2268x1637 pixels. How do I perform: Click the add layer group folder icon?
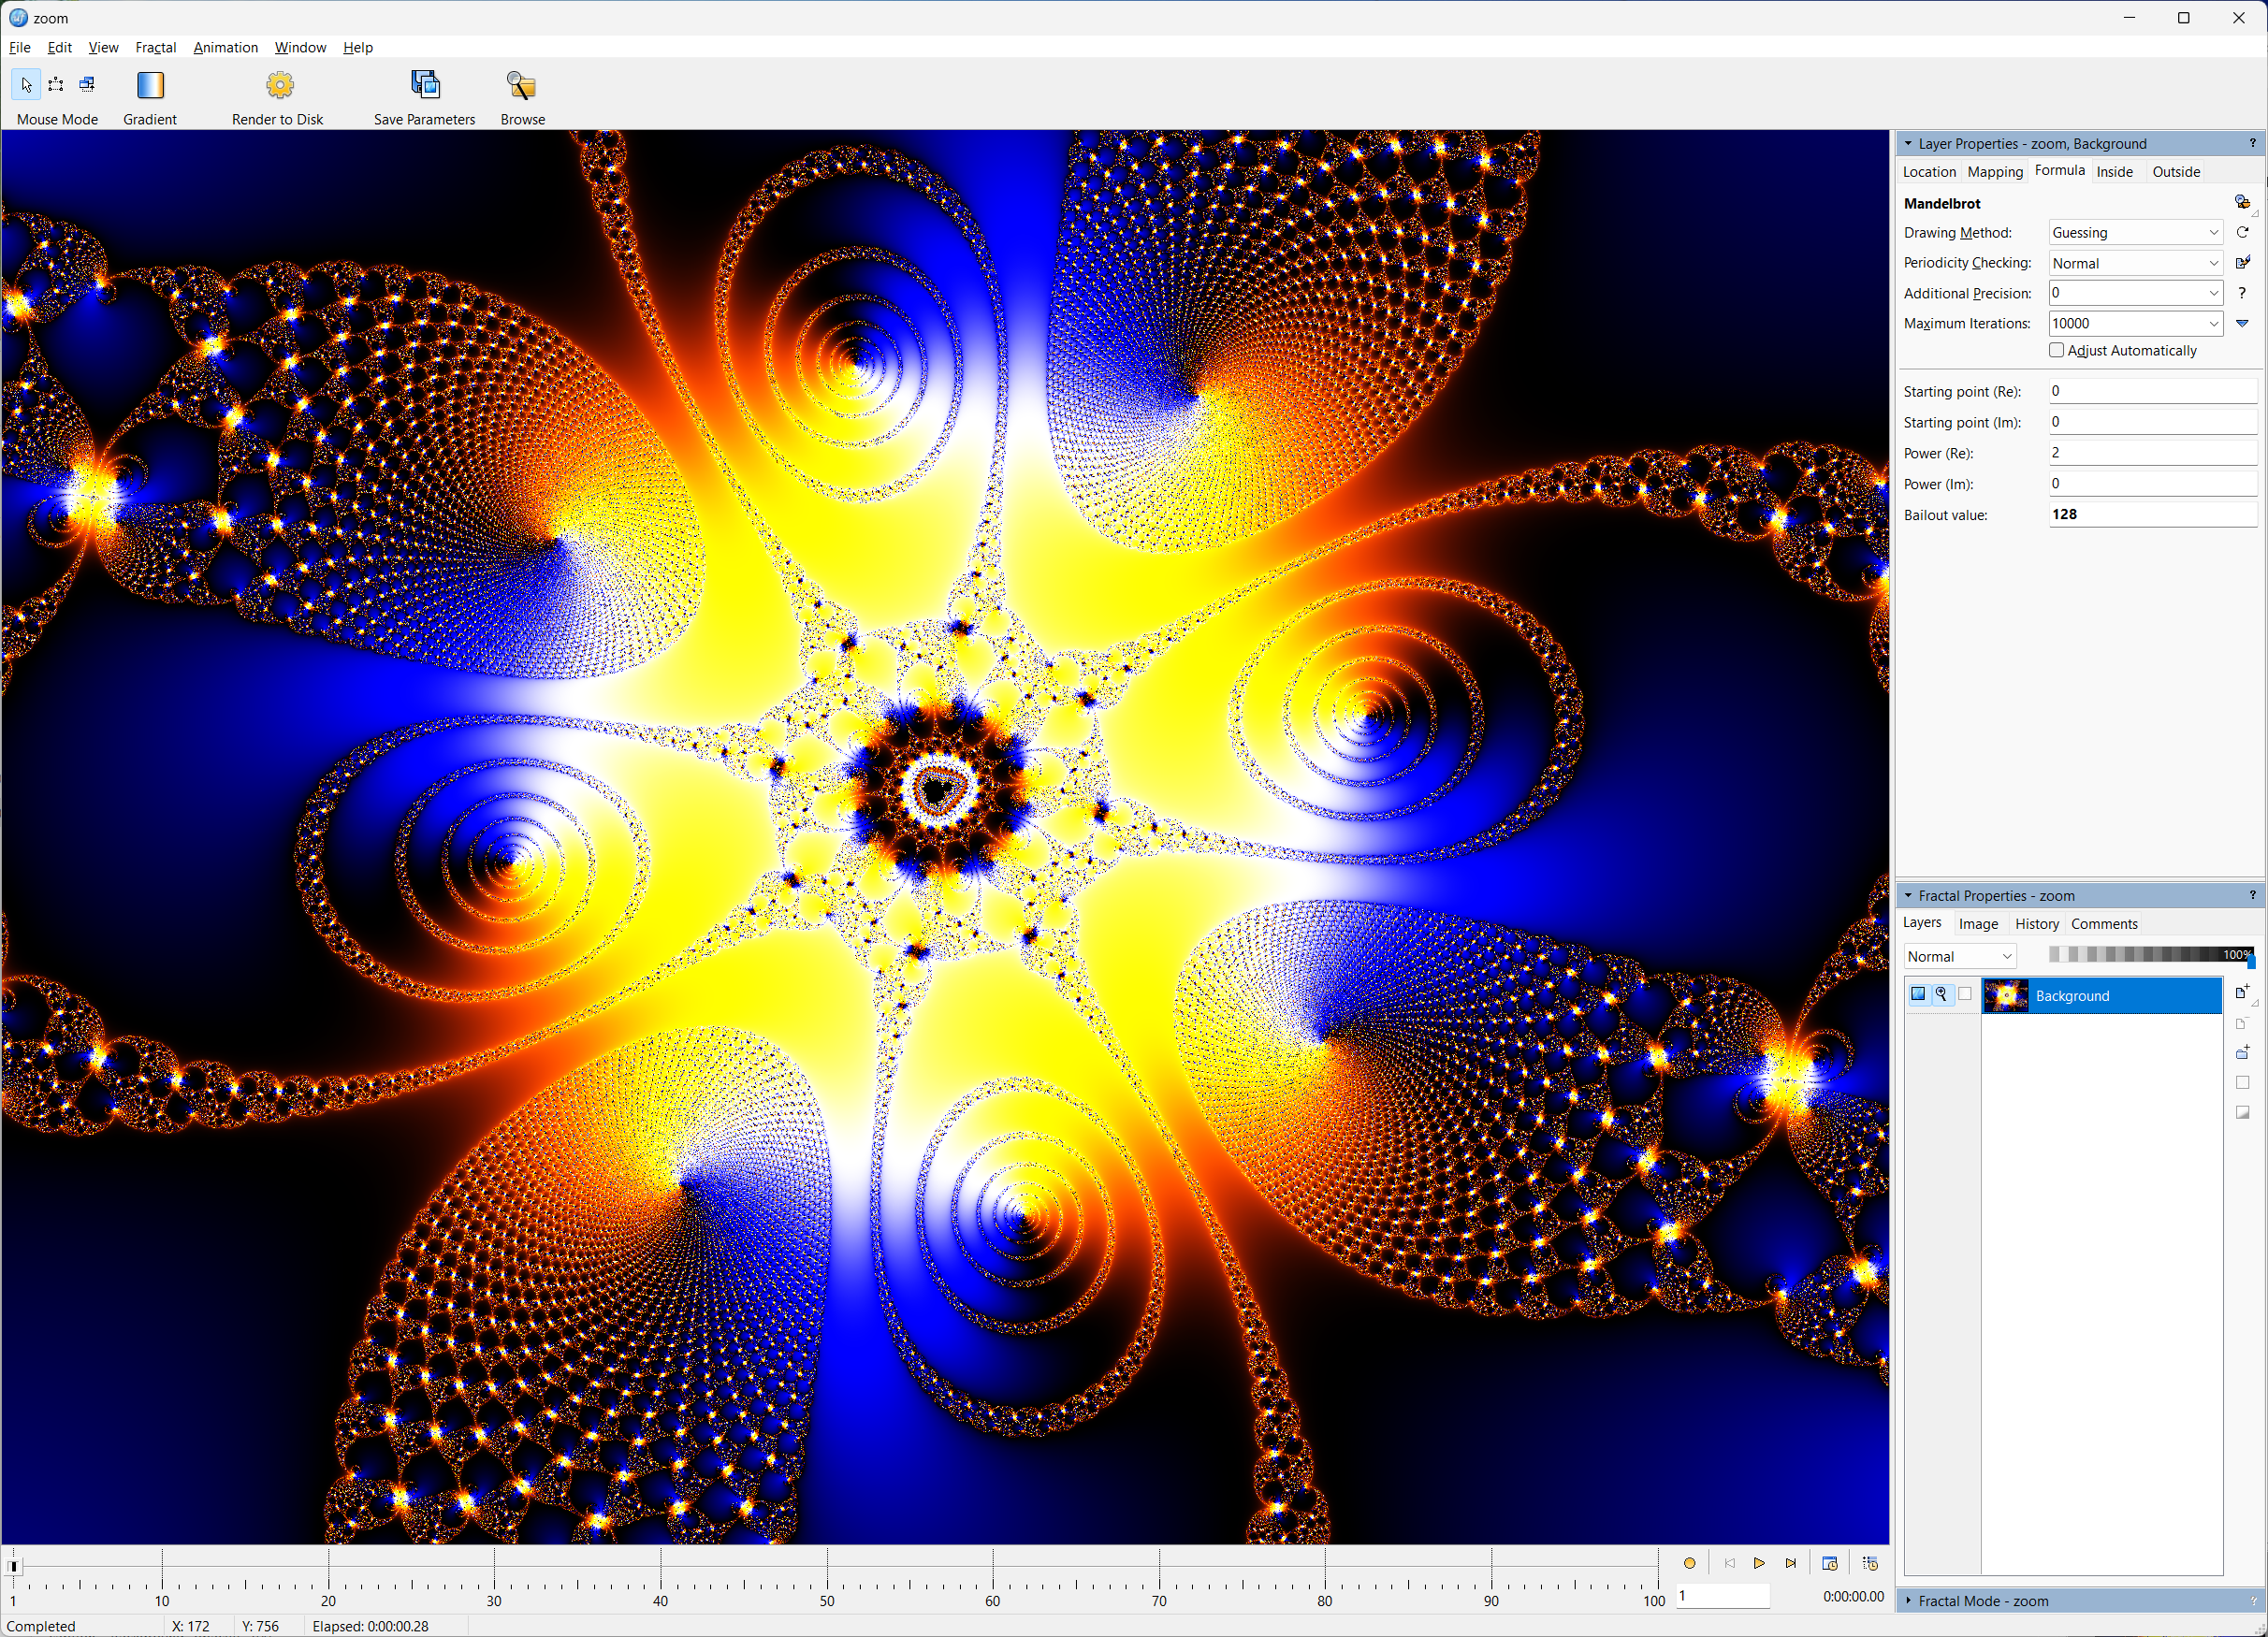tap(2241, 1053)
